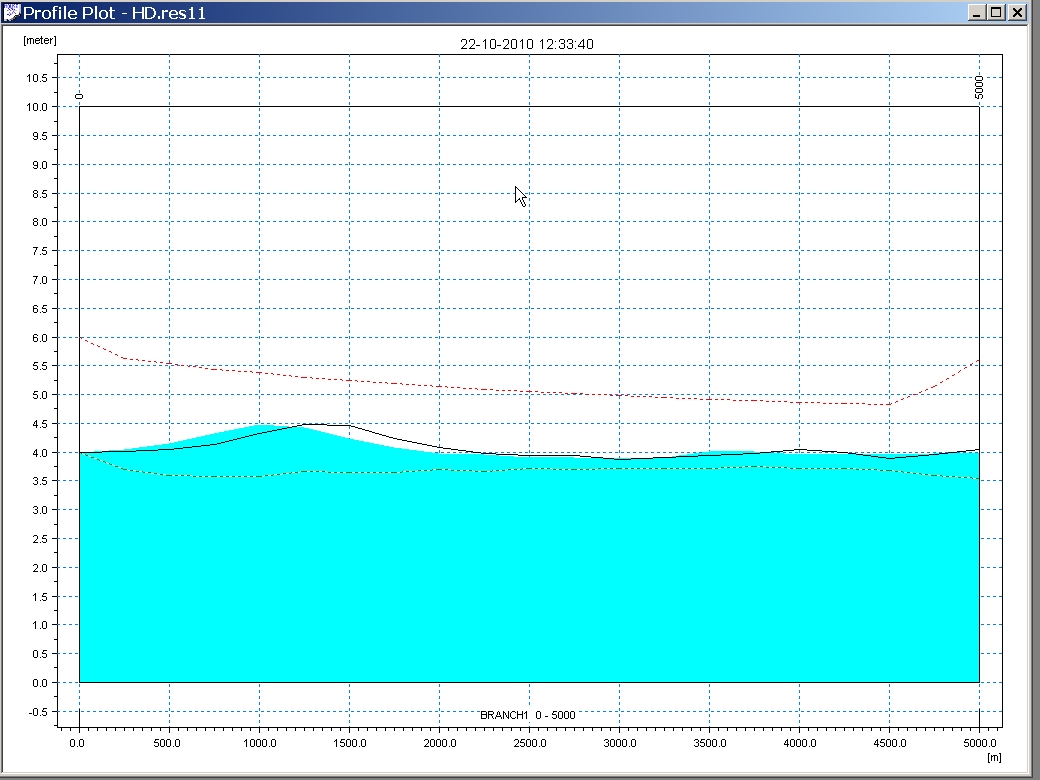1040x780 pixels.
Task: Click the 1000.0 tick label on the horizontal axis
Action: pos(259,744)
